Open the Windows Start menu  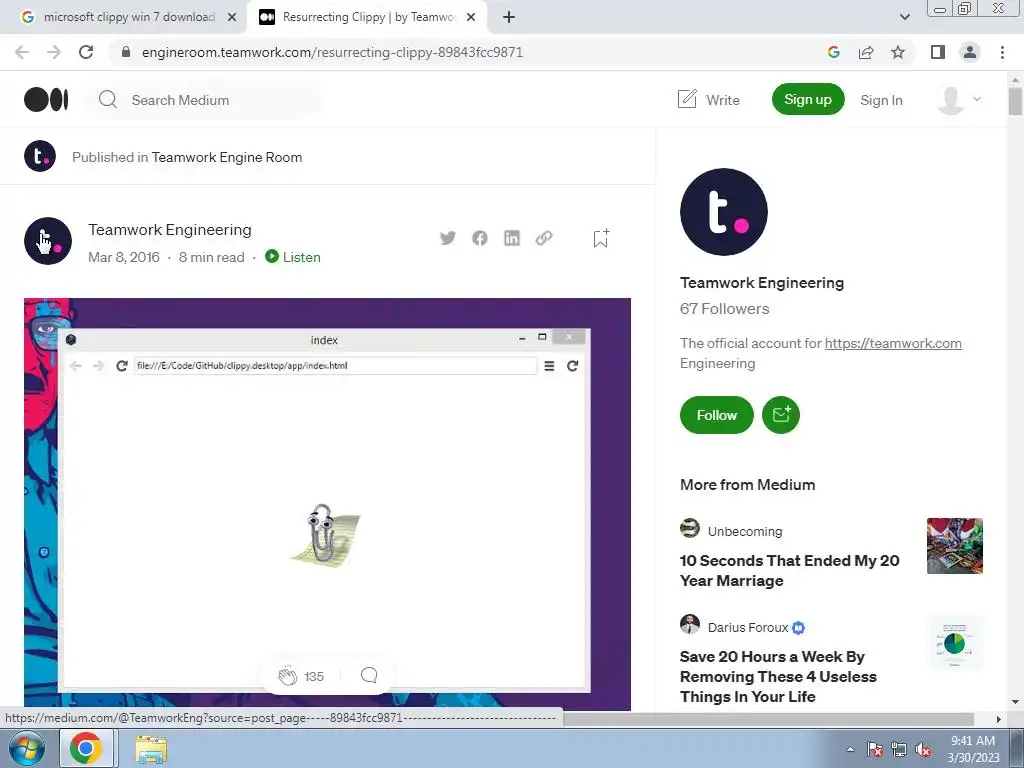point(27,748)
